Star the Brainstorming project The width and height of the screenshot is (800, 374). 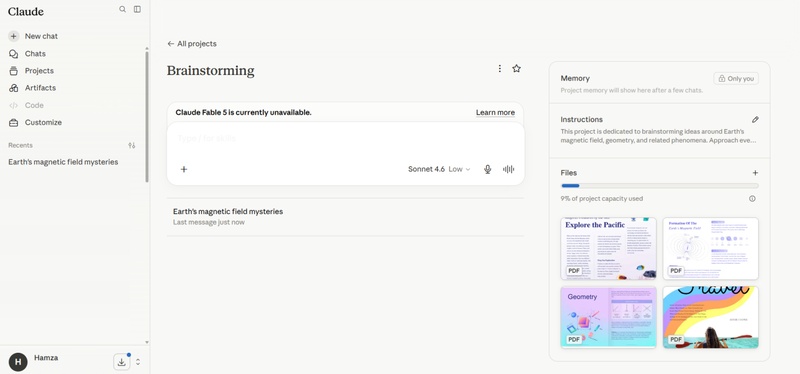coord(516,68)
